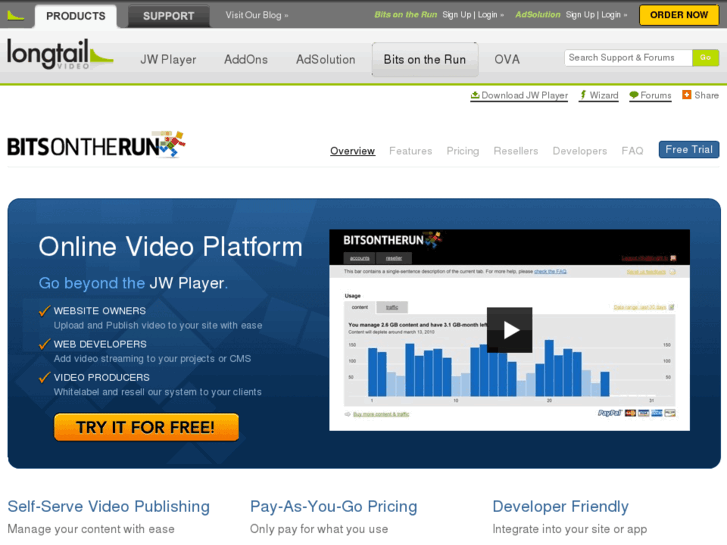Click the Share link text
Viewport: 727px width, 545px height.
click(707, 96)
